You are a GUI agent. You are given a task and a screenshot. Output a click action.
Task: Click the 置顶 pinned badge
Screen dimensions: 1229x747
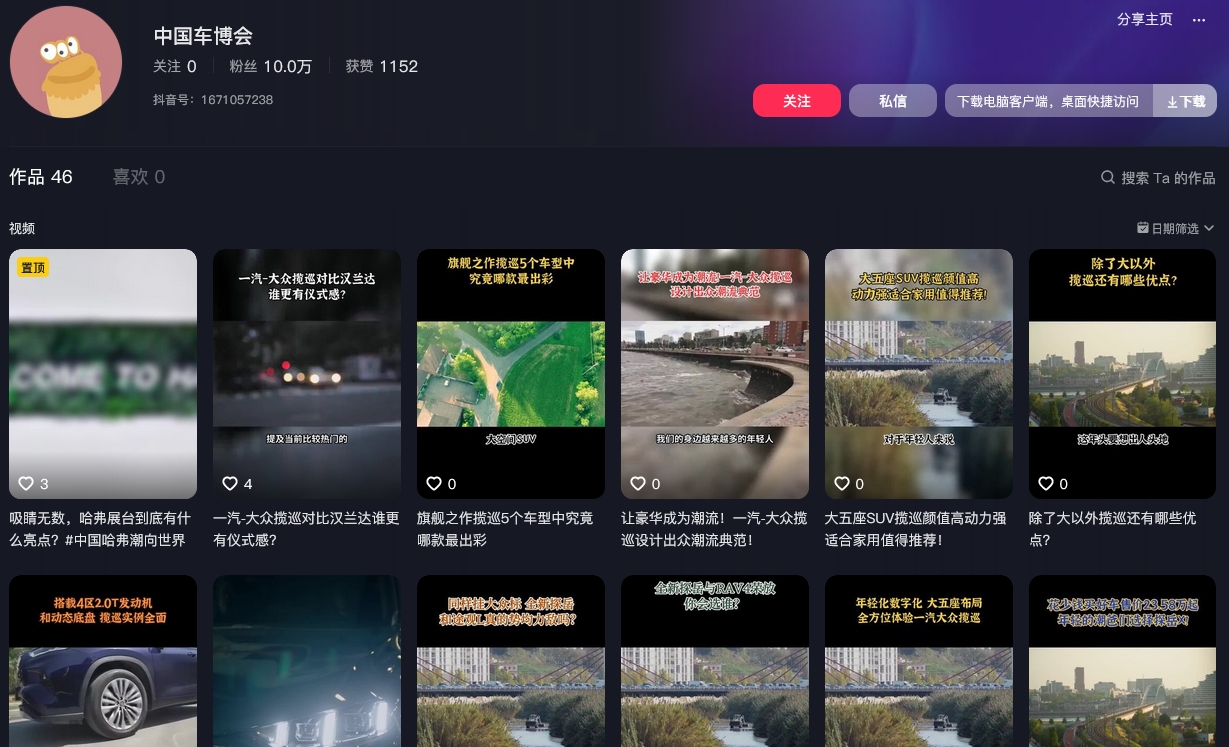pyautogui.click(x=33, y=267)
